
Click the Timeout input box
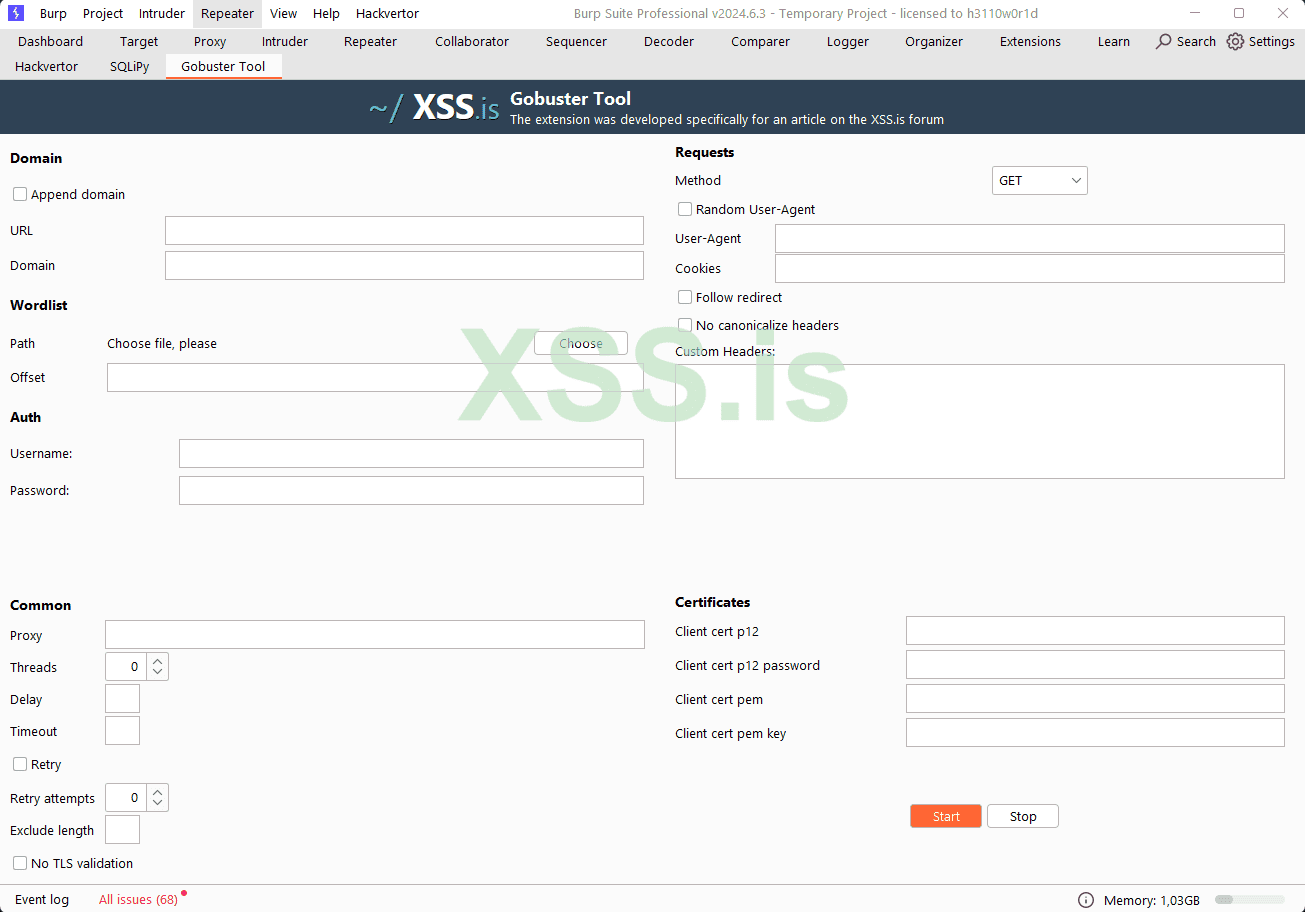click(x=122, y=731)
